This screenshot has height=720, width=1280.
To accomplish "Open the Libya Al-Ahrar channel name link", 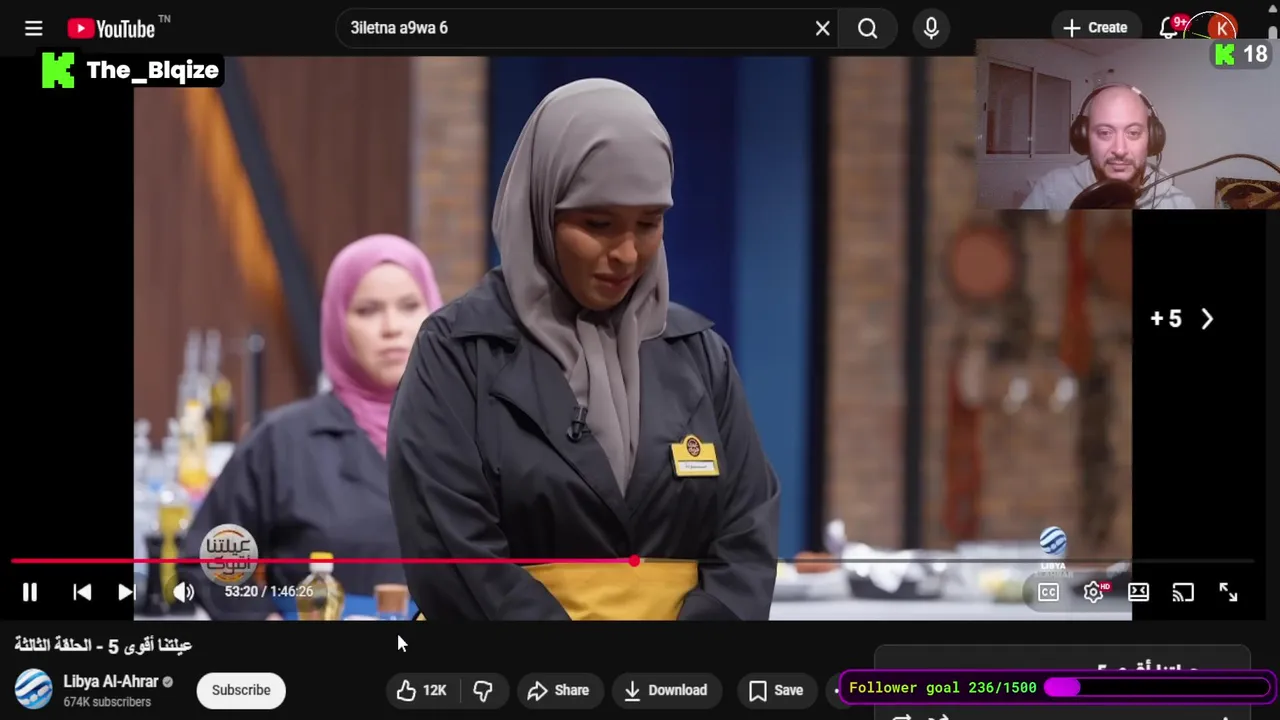I will click(x=111, y=681).
